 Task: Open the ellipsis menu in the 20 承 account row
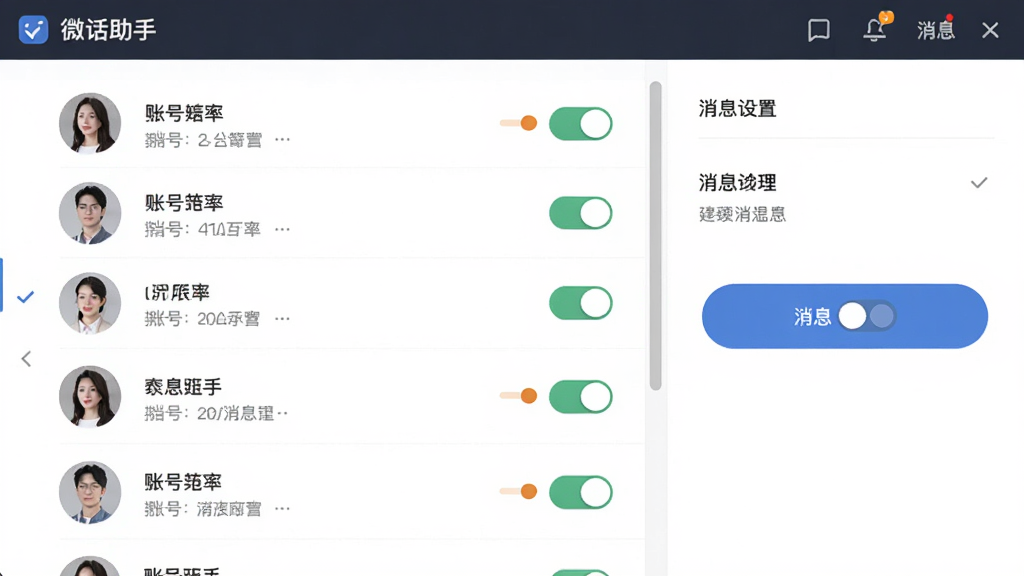pos(282,319)
